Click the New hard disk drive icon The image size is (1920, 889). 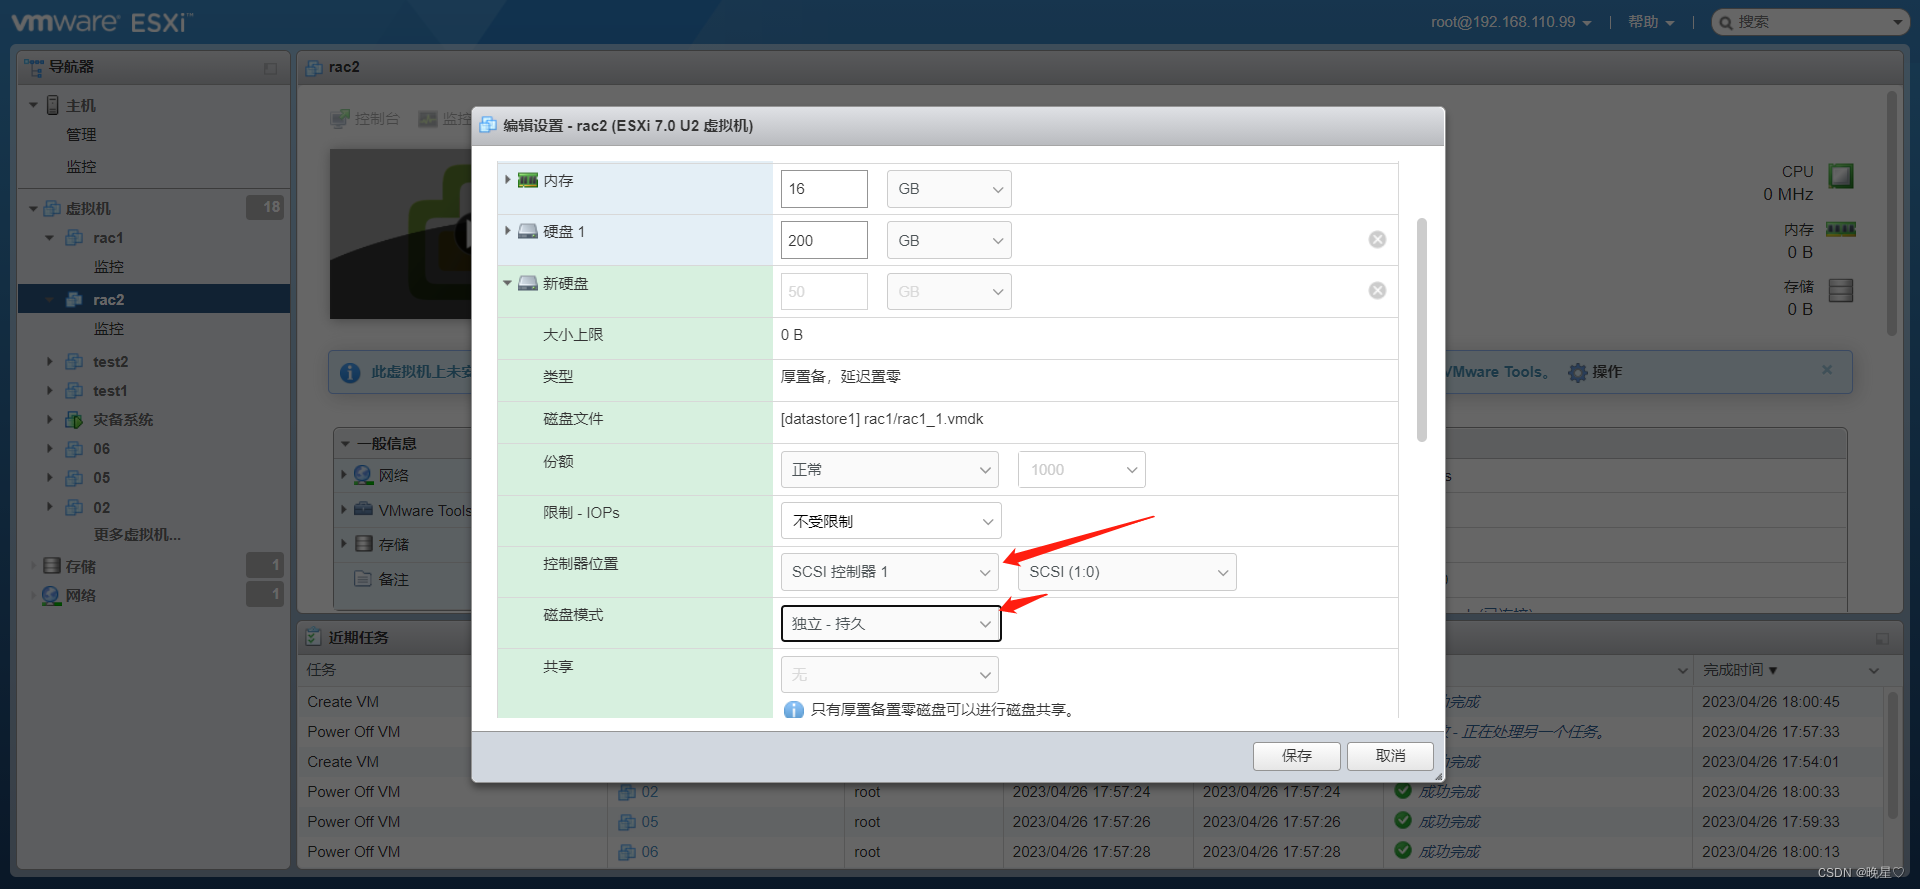click(528, 283)
